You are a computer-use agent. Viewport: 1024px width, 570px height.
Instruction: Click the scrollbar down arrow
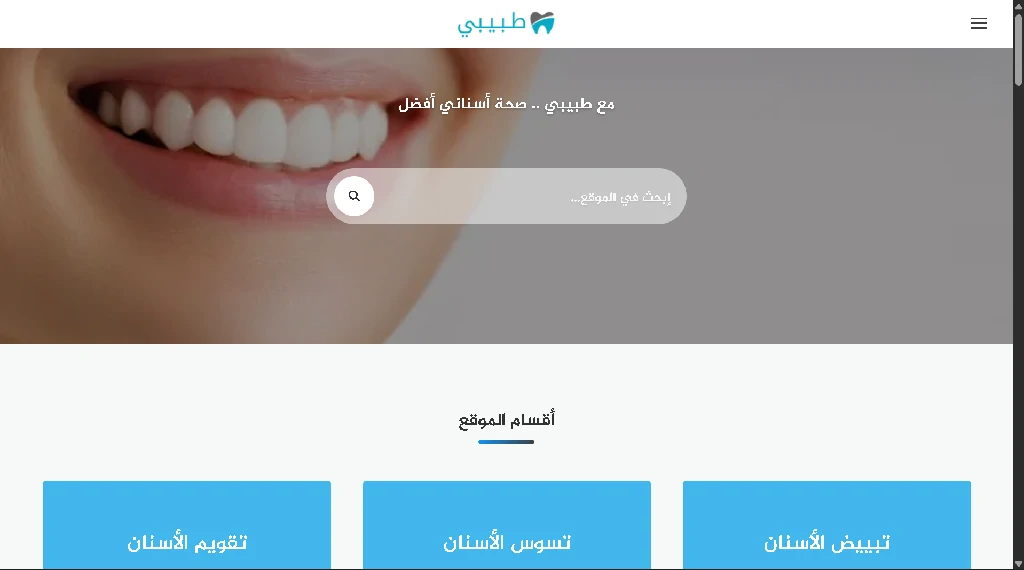pos(1018,564)
